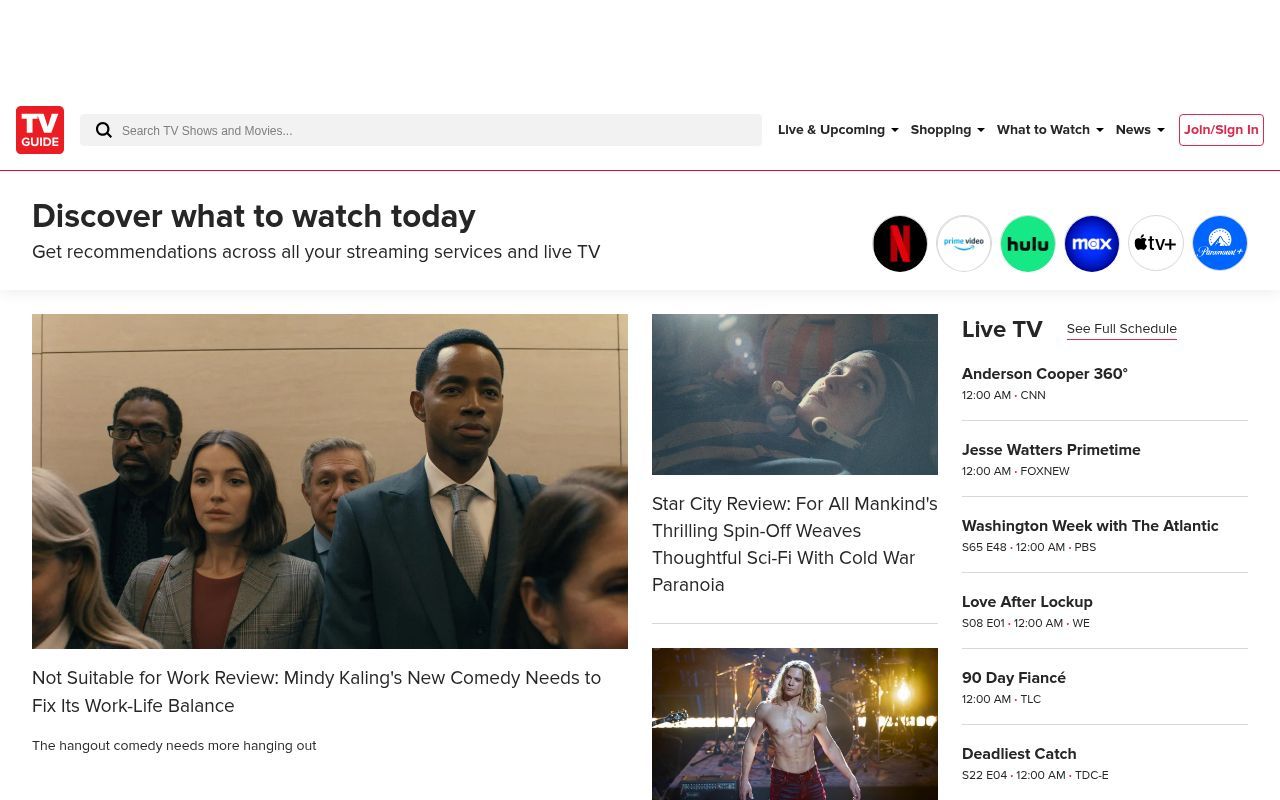Select the 90 Day Fiancé listing

pyautogui.click(x=1014, y=678)
